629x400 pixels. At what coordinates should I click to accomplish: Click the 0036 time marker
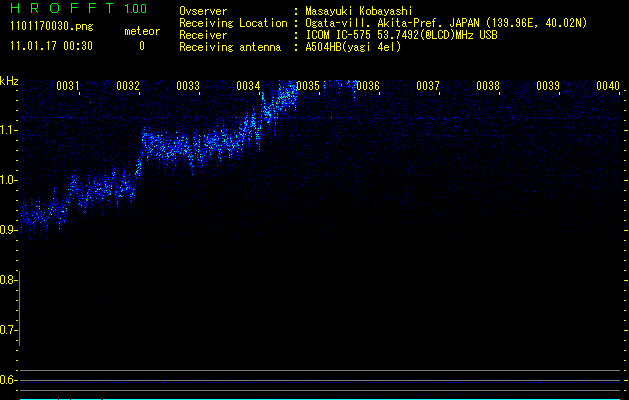368,87
